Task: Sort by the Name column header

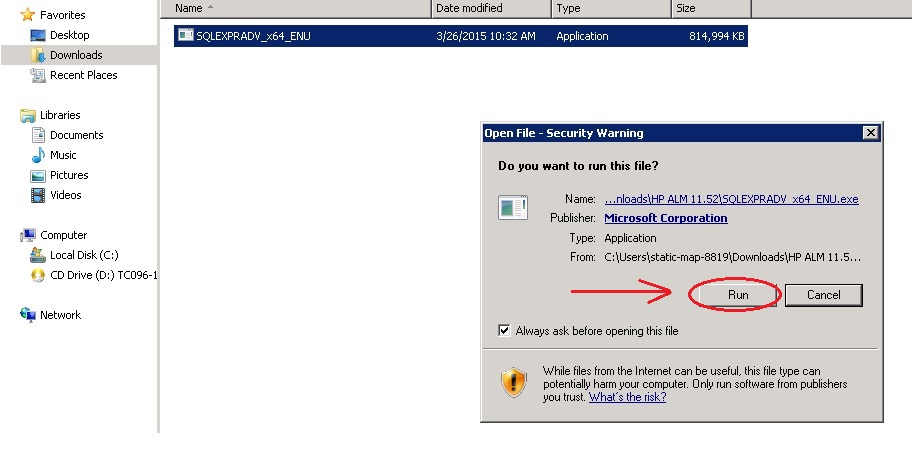Action: [295, 8]
